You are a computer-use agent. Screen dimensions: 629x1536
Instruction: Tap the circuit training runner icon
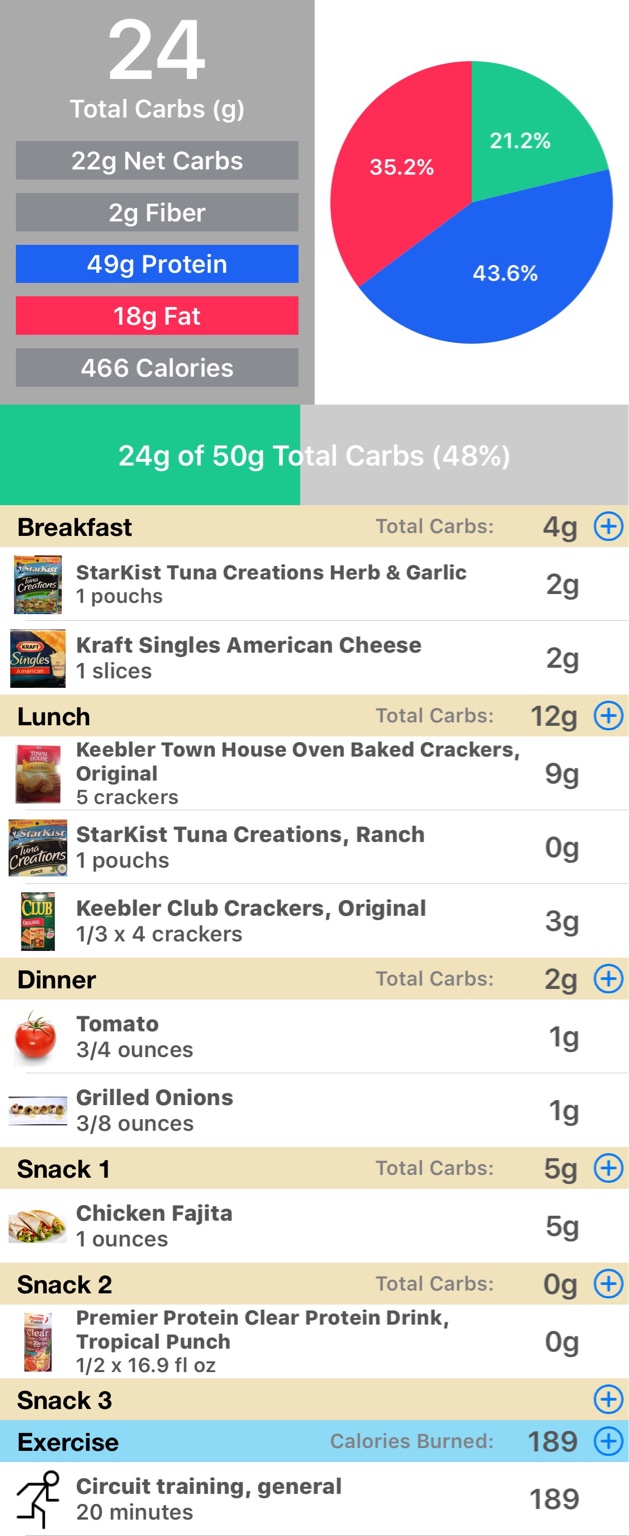pos(38,1499)
